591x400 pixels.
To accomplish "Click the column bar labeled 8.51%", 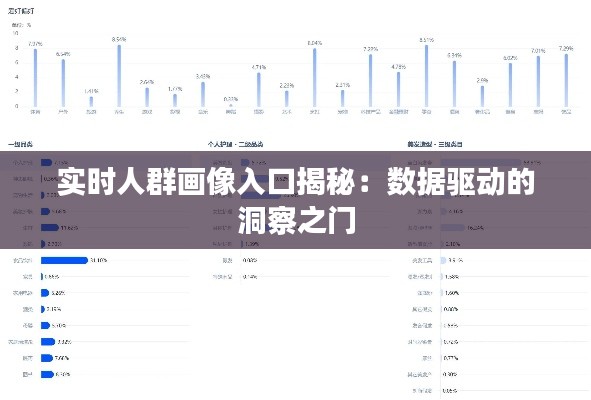I will coord(426,76).
